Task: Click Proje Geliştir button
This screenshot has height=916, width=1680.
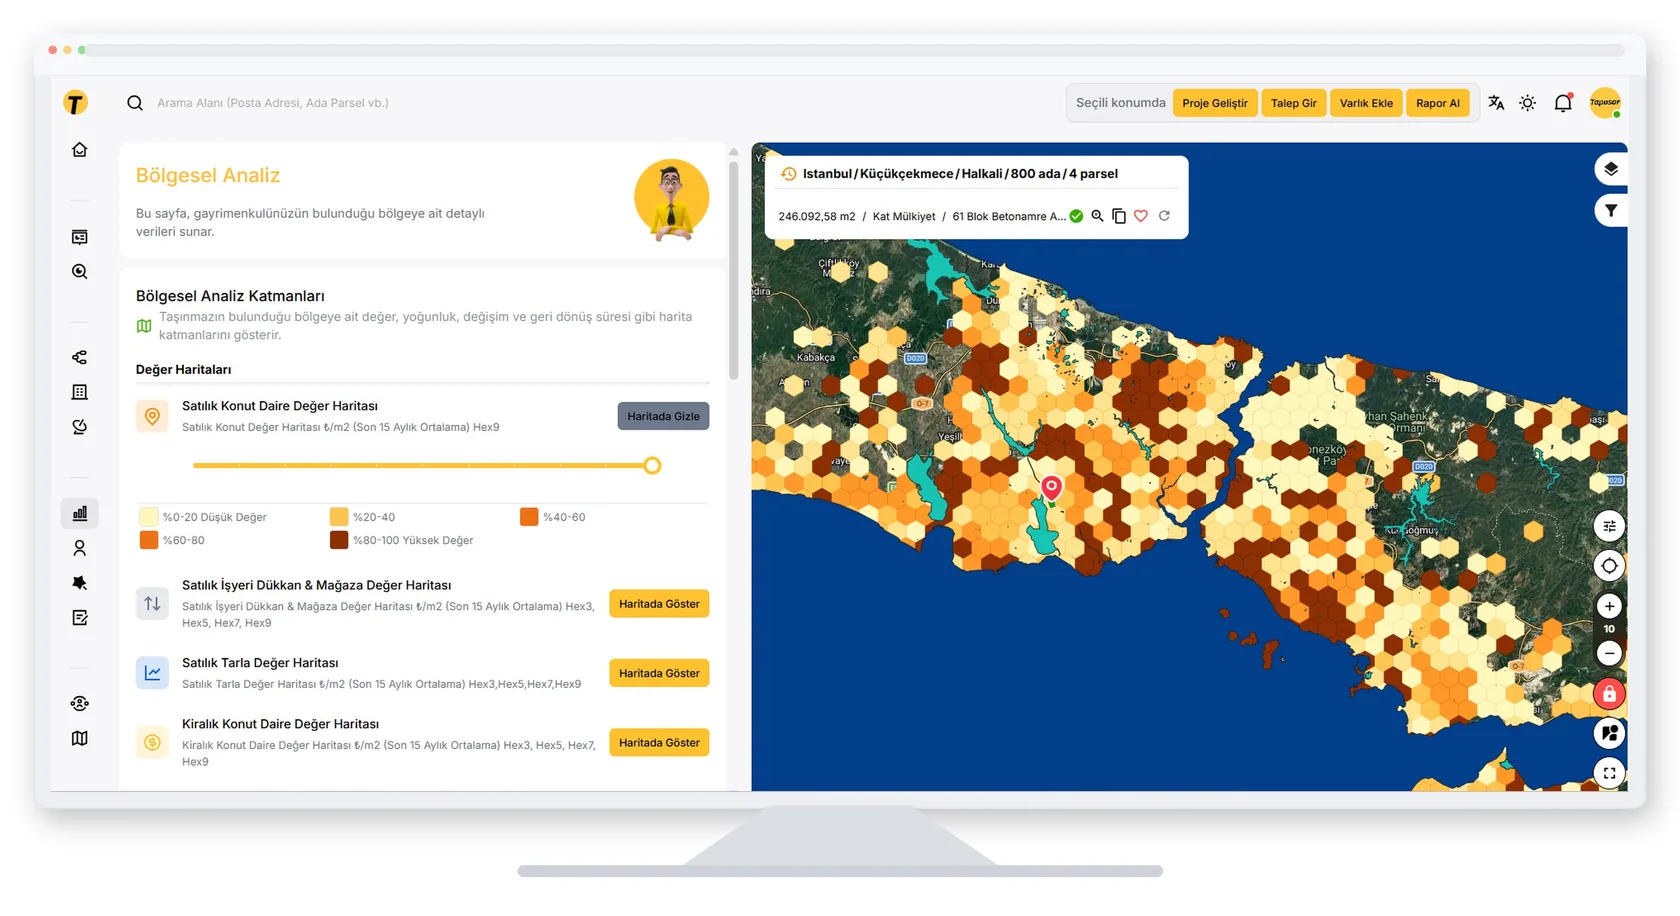Action: click(x=1215, y=103)
